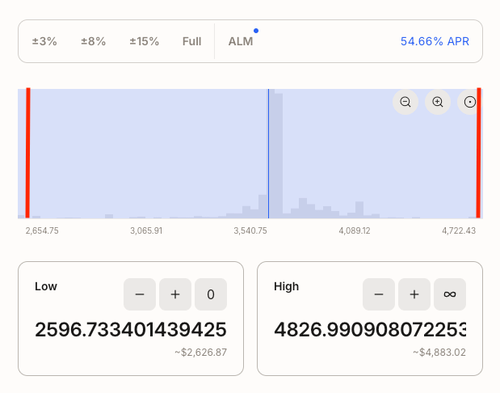Screen dimensions: 500x393
Task: Grab the right red range handle
Action: tap(479, 153)
